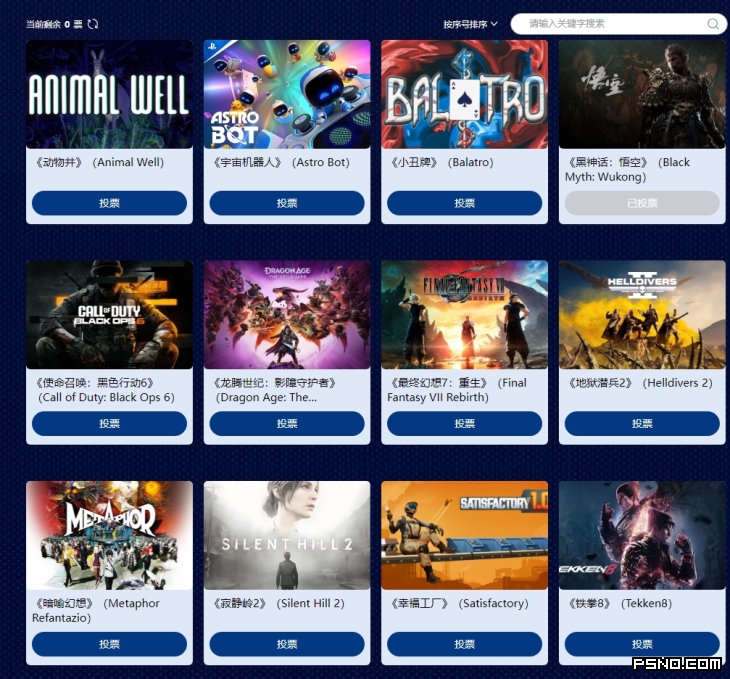The width and height of the screenshot is (730, 679).
Task: Vote for Balatro
Action: [x=465, y=203]
